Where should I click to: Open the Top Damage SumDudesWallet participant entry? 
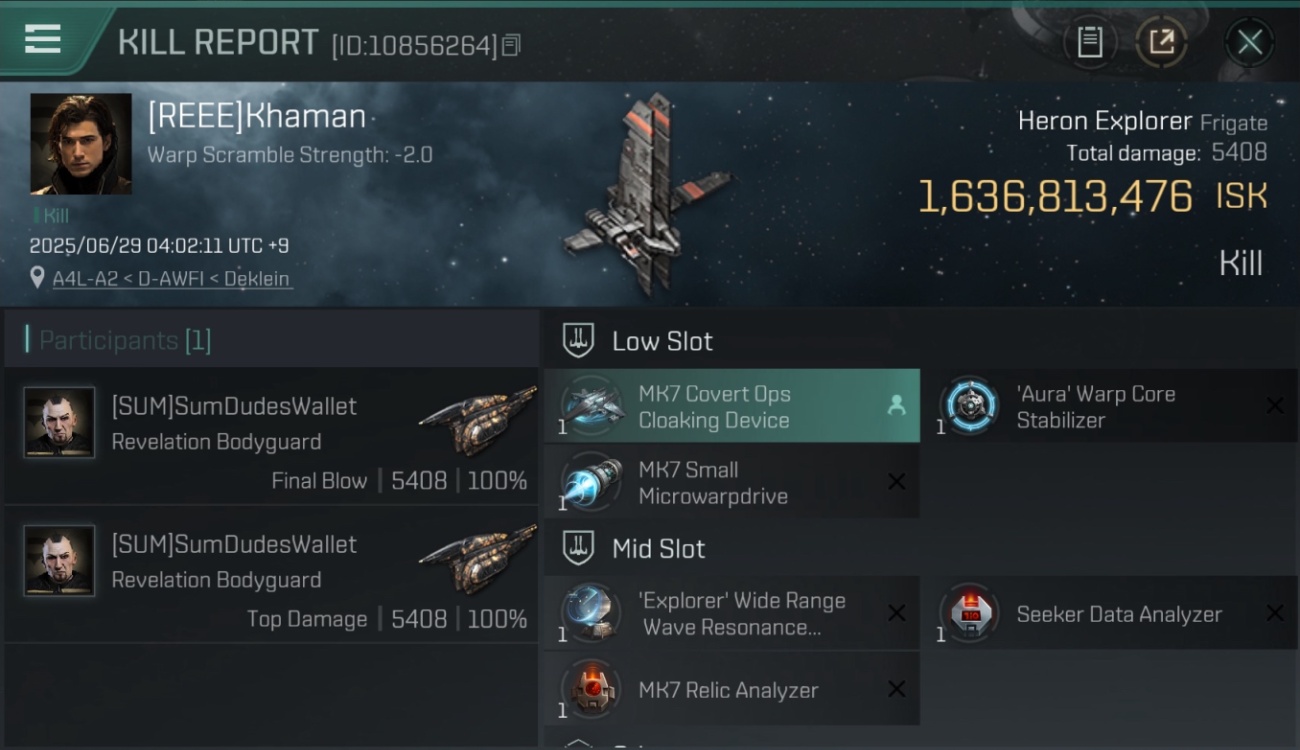point(271,574)
